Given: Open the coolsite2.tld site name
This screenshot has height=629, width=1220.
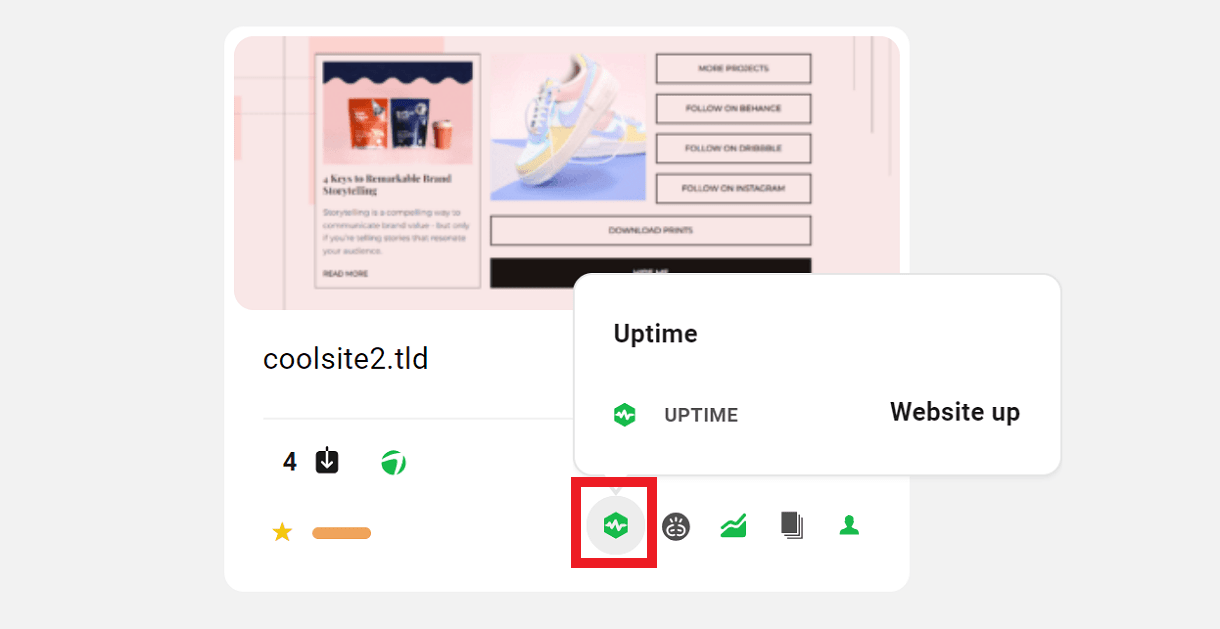Looking at the screenshot, I should click(346, 358).
